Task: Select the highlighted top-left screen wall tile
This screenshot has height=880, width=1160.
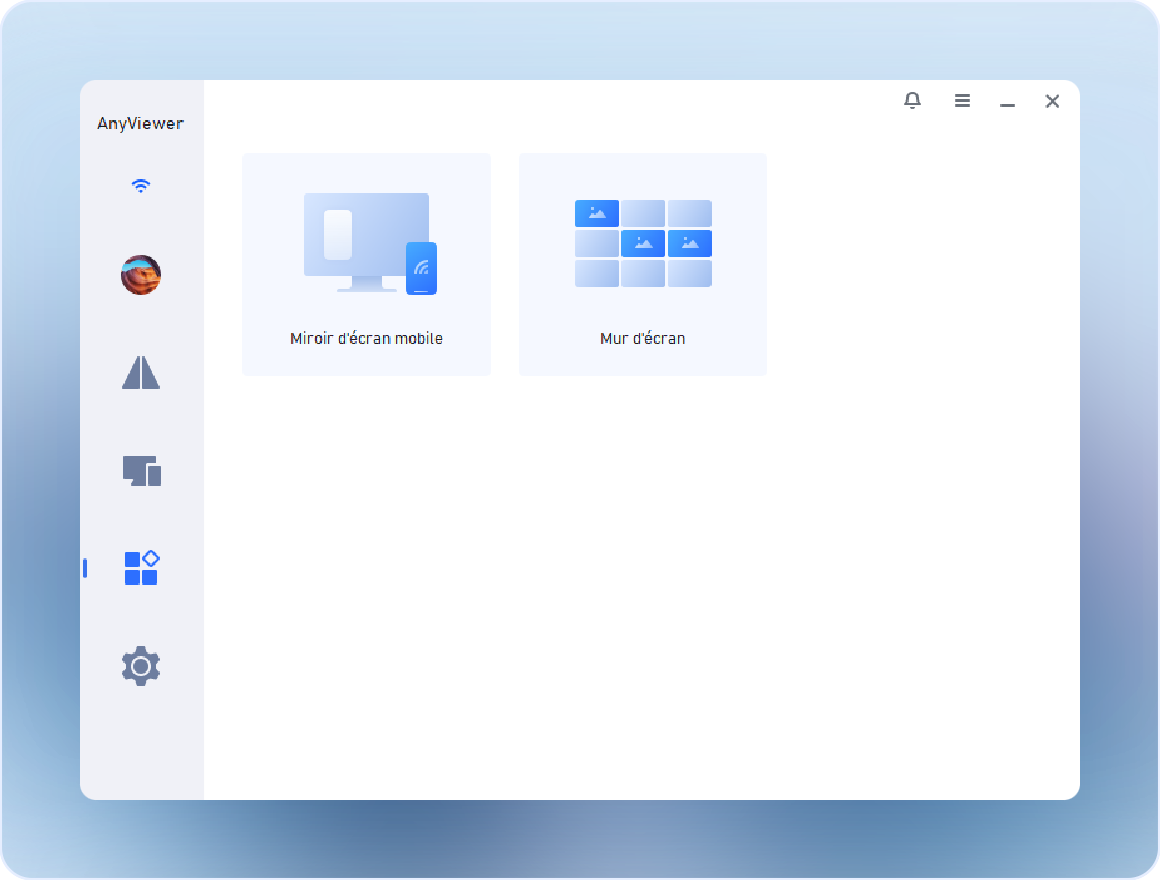Action: point(597,213)
